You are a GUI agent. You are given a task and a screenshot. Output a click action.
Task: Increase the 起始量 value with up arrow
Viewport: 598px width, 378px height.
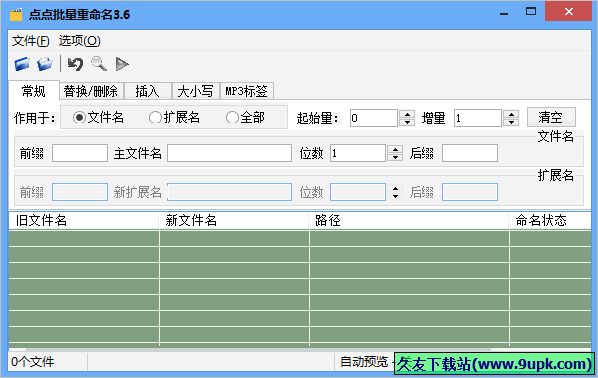click(x=407, y=114)
